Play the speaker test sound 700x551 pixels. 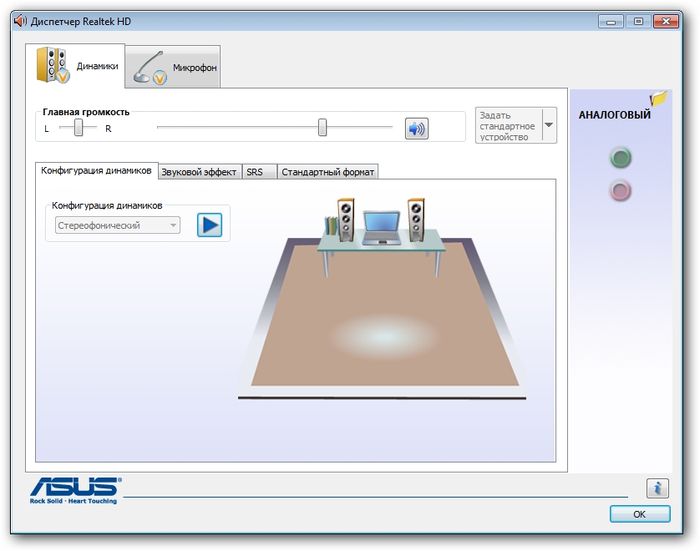click(x=209, y=225)
